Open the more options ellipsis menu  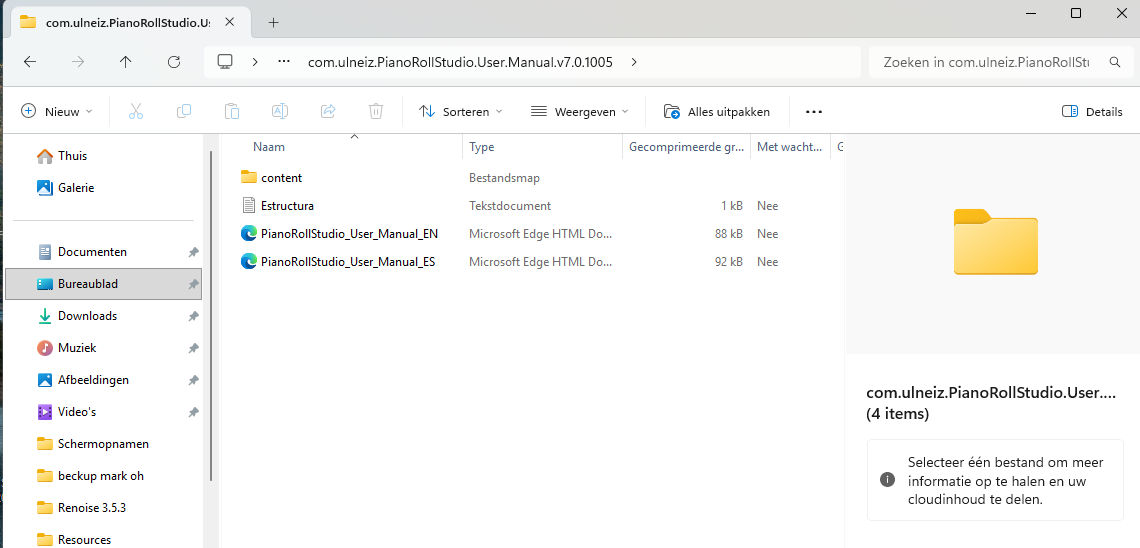pos(813,112)
